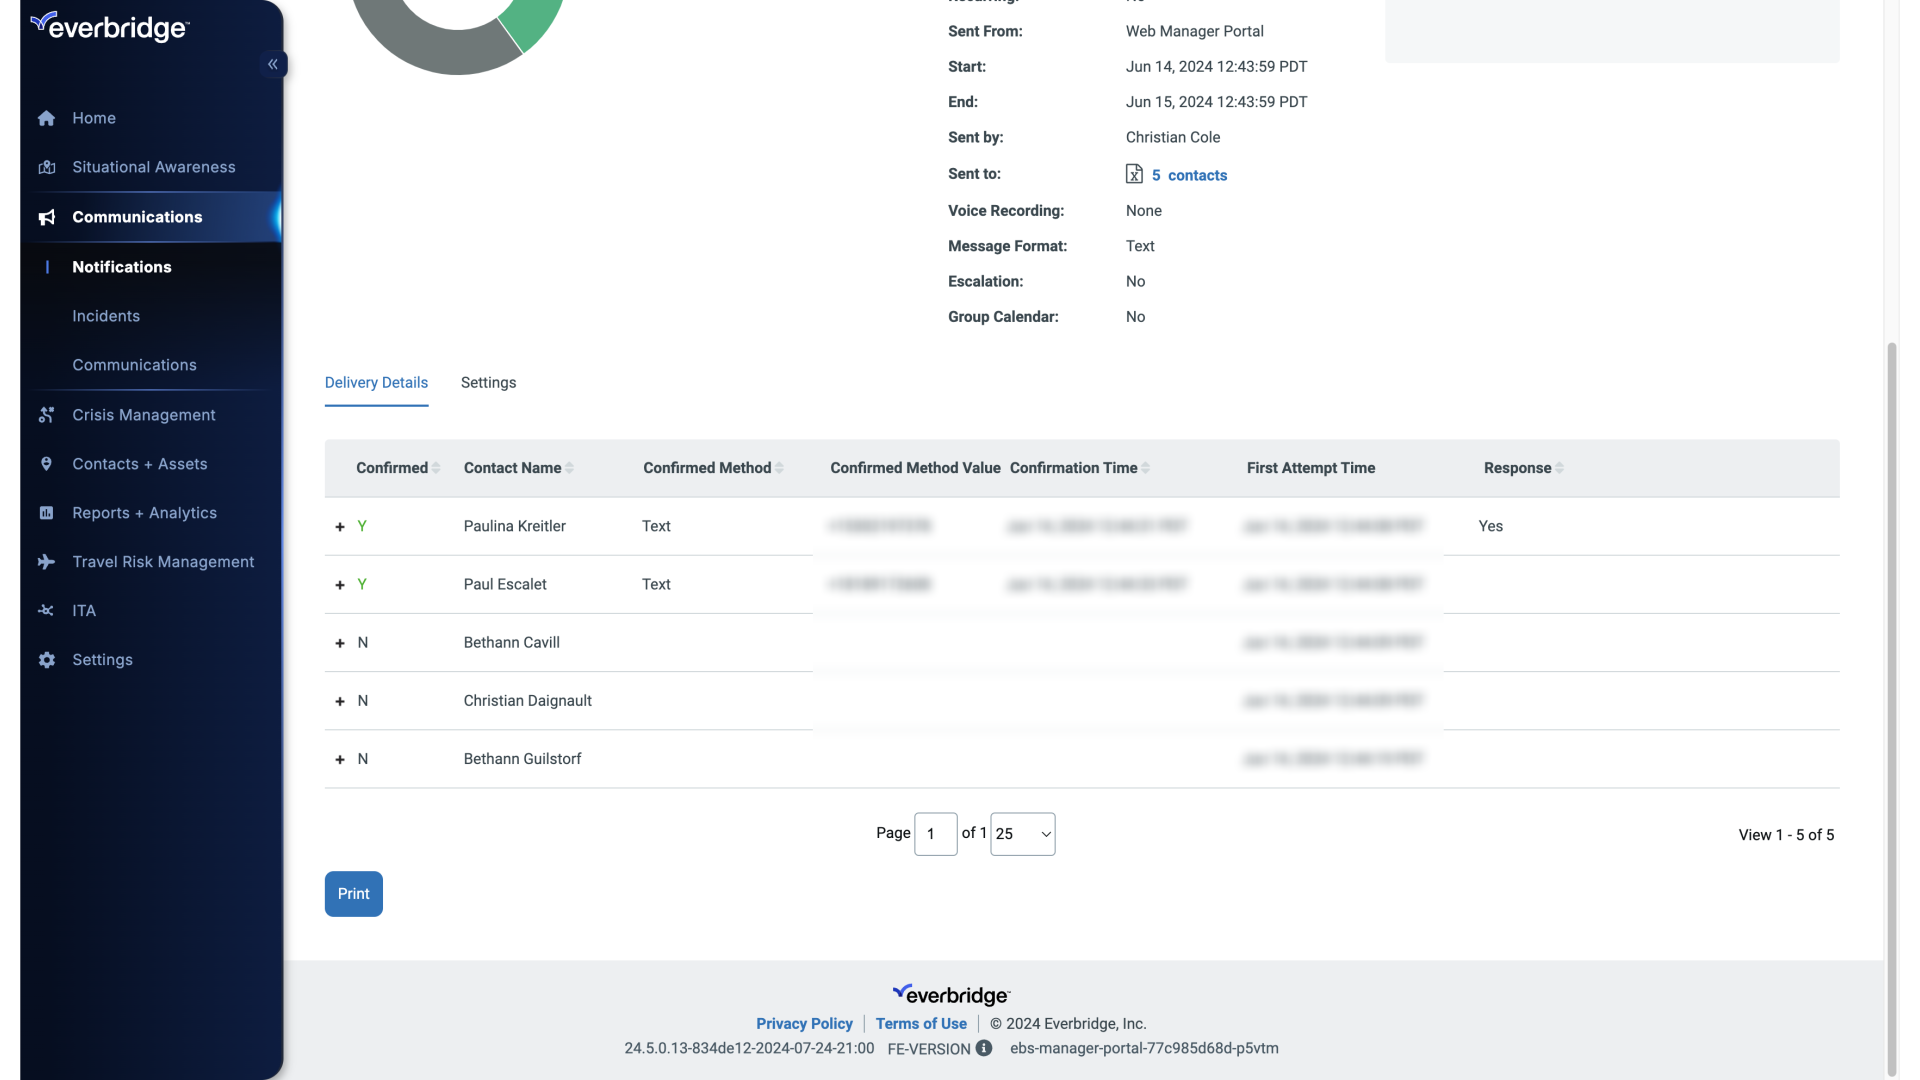Click the Communications megaphone icon
The image size is (1920, 1080).
[x=46, y=217]
